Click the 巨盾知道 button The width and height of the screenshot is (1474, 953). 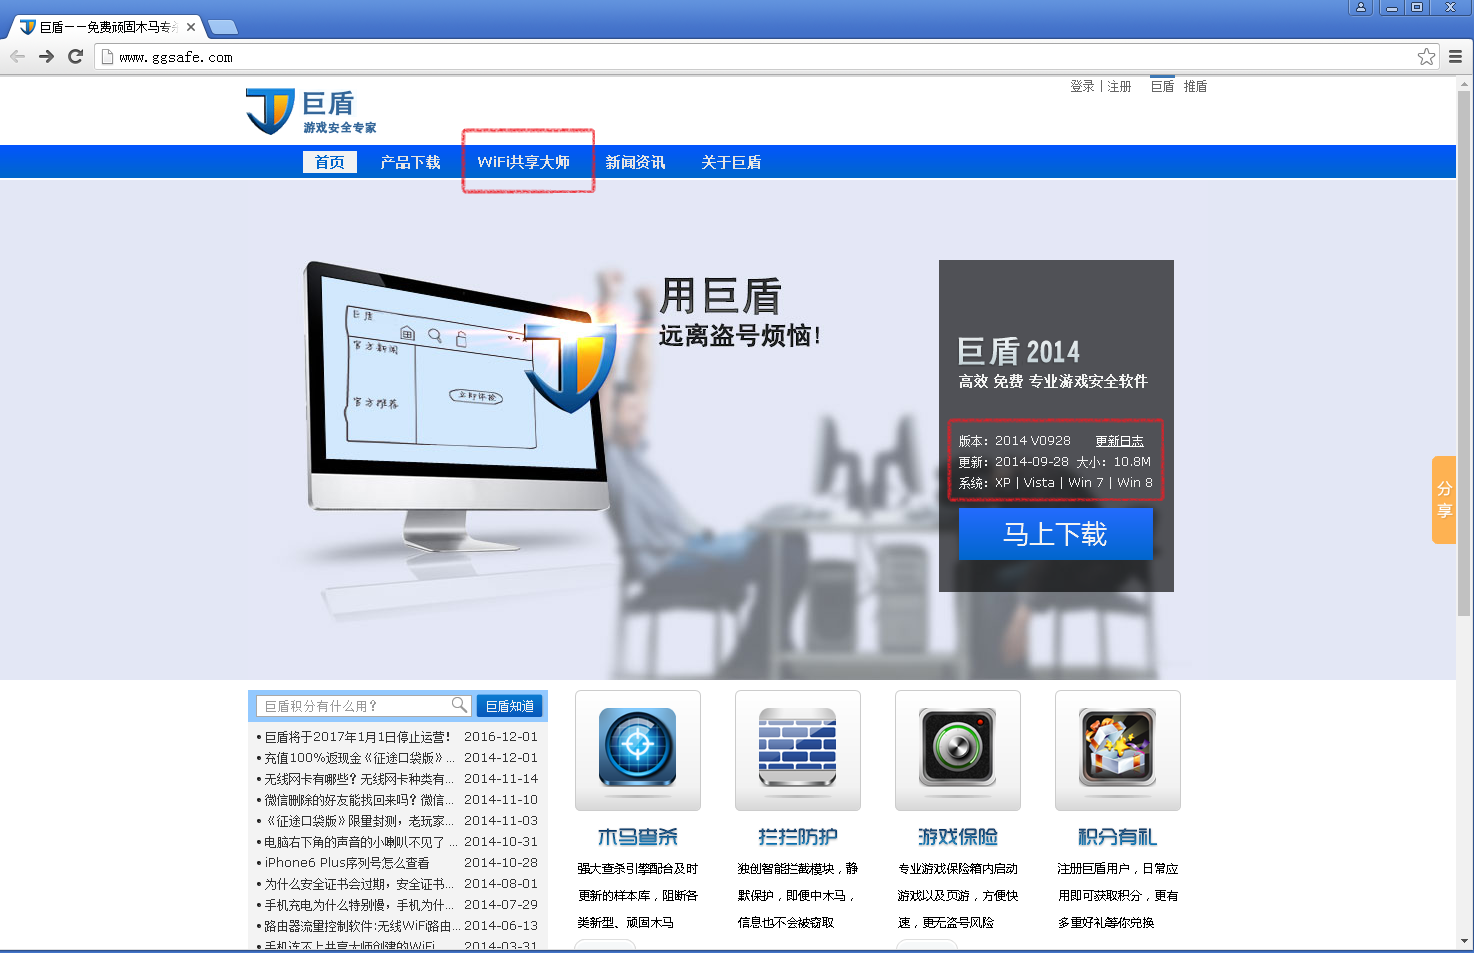(x=510, y=706)
